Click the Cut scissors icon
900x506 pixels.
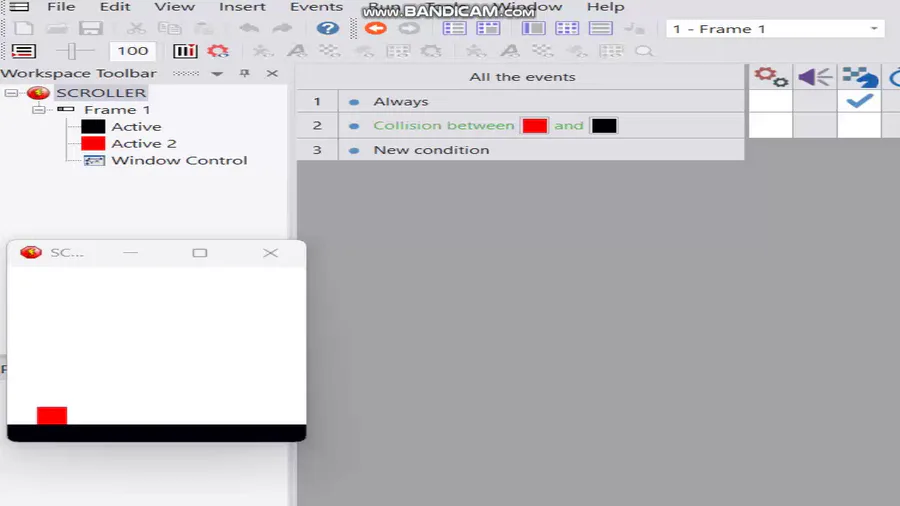click(x=135, y=28)
